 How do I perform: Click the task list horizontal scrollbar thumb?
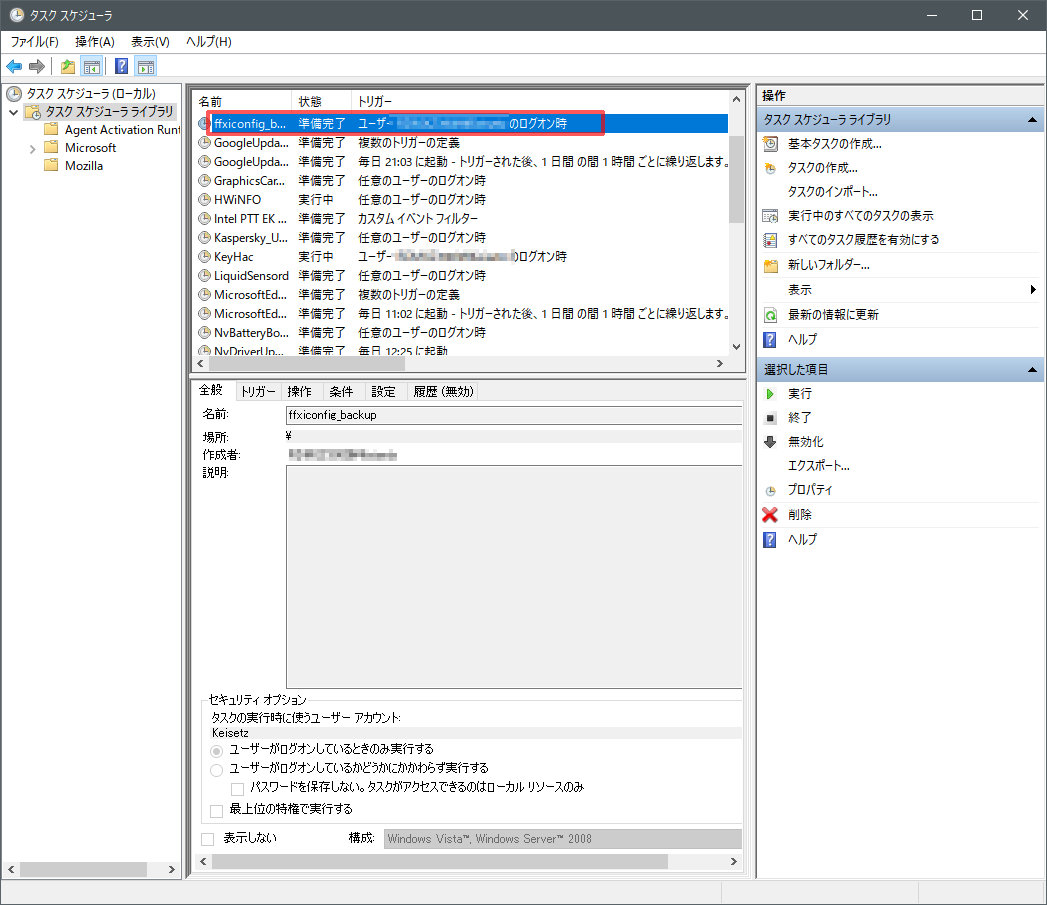click(307, 364)
